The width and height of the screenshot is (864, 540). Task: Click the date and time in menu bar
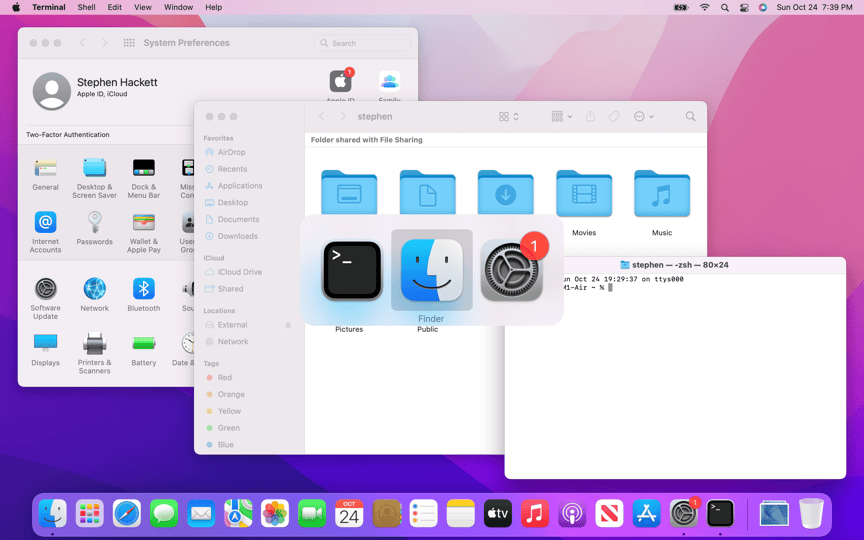point(814,7)
